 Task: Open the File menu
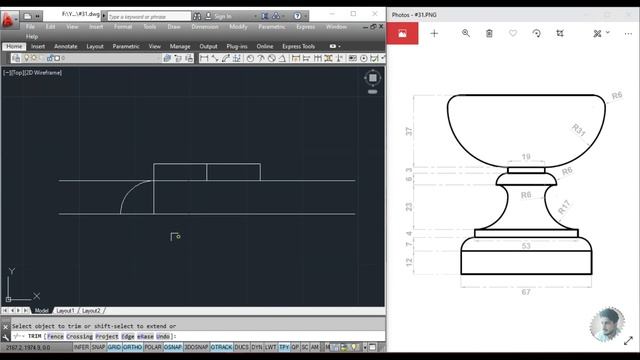pyautogui.click(x=30, y=27)
